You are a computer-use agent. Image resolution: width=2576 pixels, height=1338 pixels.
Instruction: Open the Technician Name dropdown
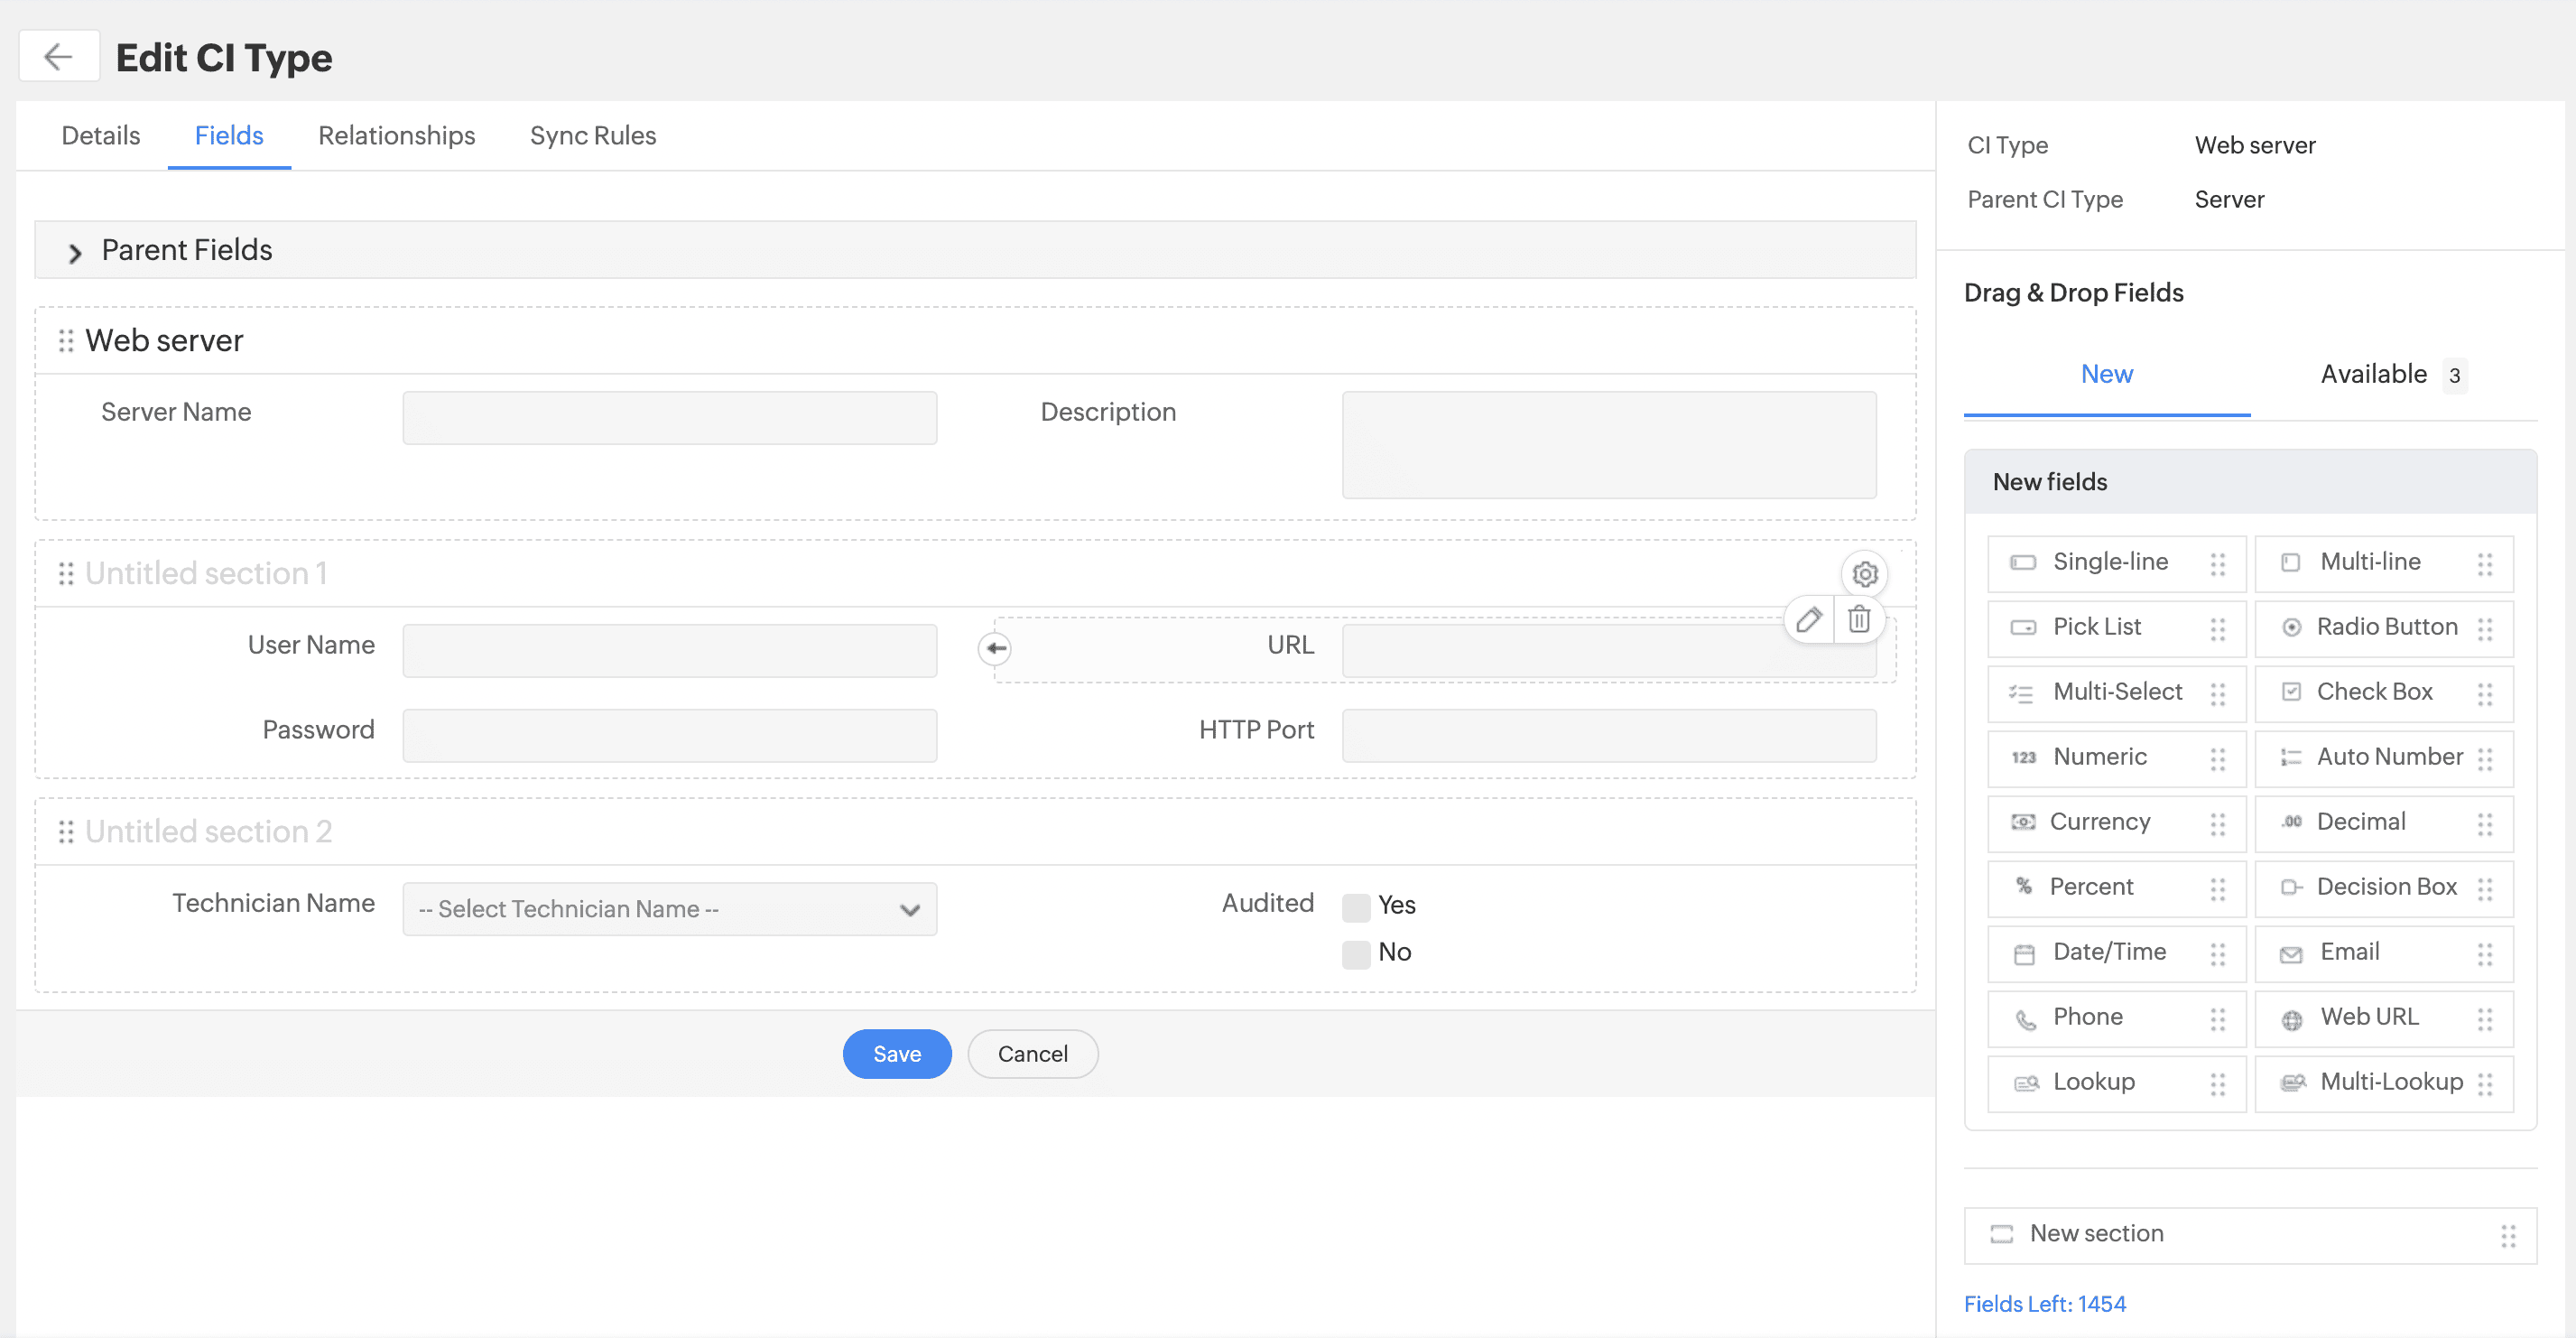pyautogui.click(x=669, y=909)
